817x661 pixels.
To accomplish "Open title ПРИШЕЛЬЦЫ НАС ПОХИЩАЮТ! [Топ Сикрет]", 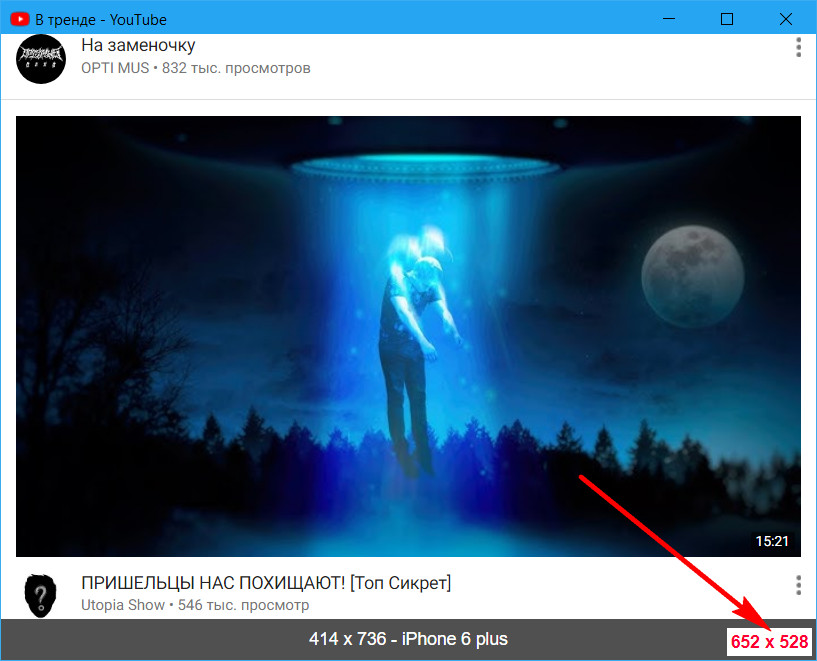I will pos(266,583).
